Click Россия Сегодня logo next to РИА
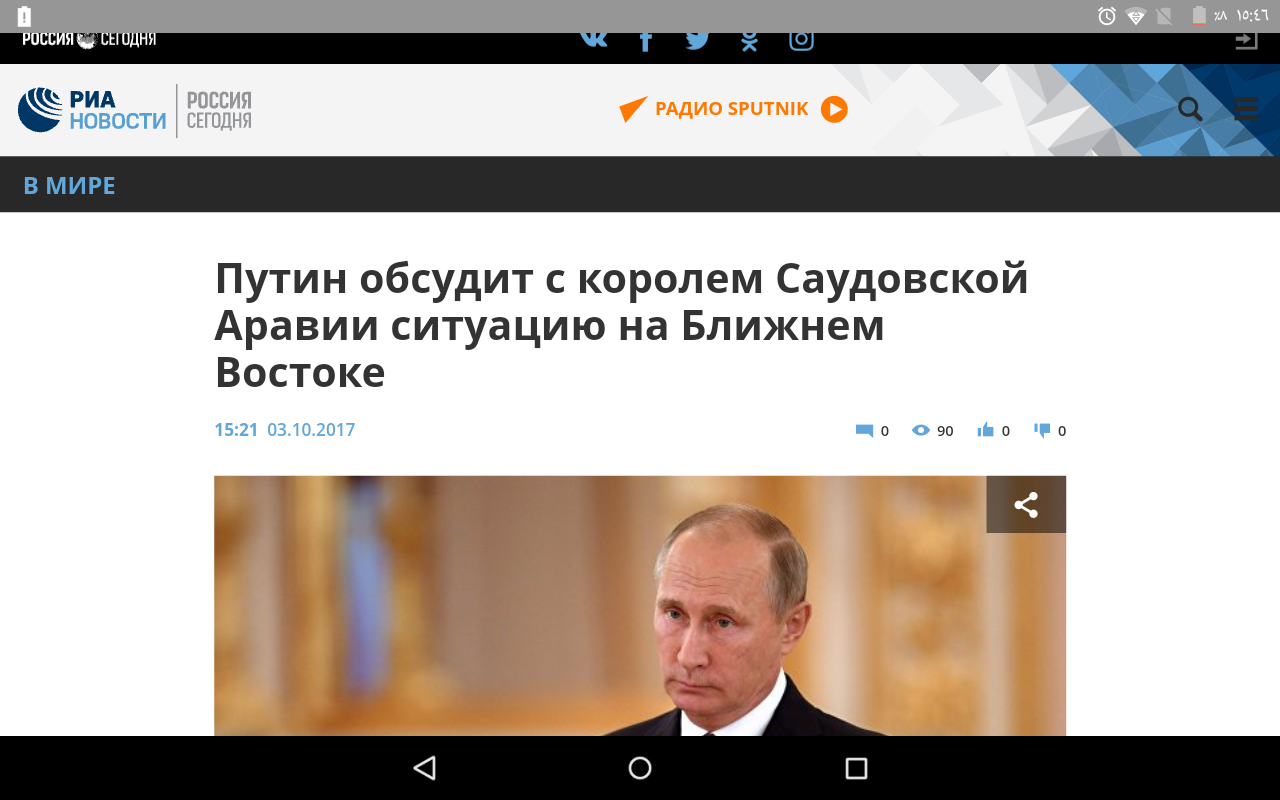The image size is (1280, 800). (219, 110)
